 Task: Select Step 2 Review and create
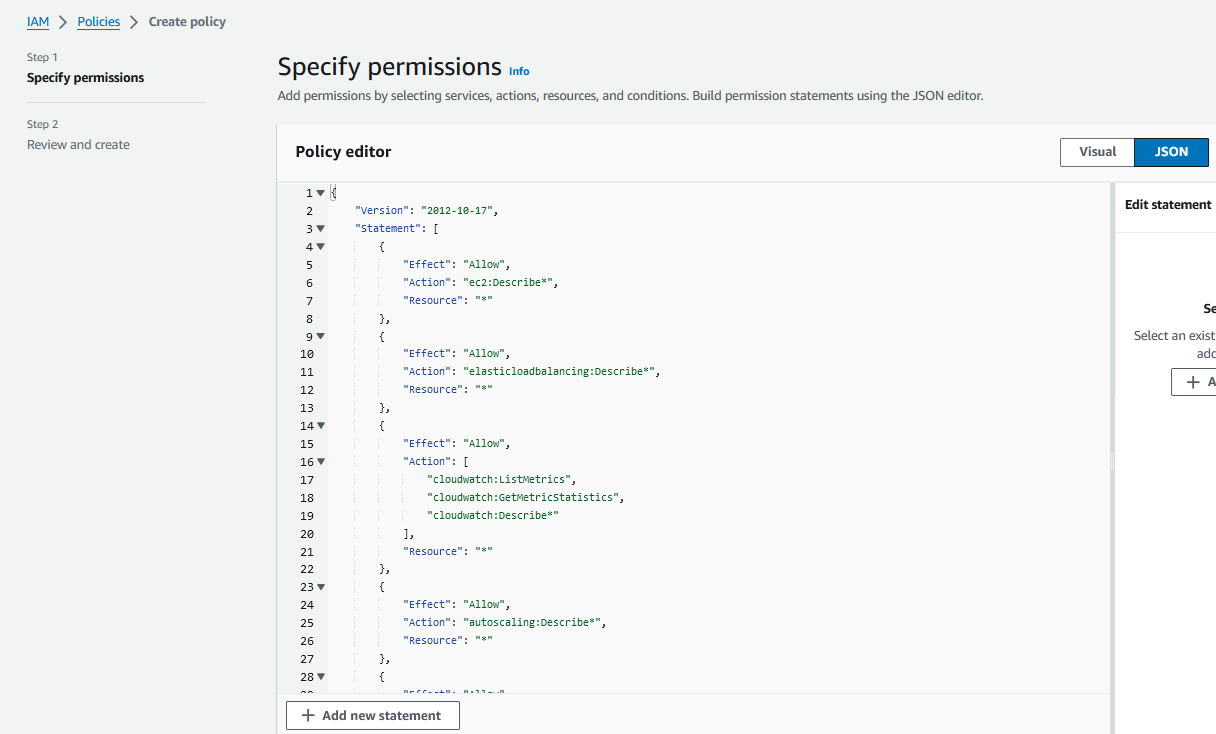[x=78, y=145]
